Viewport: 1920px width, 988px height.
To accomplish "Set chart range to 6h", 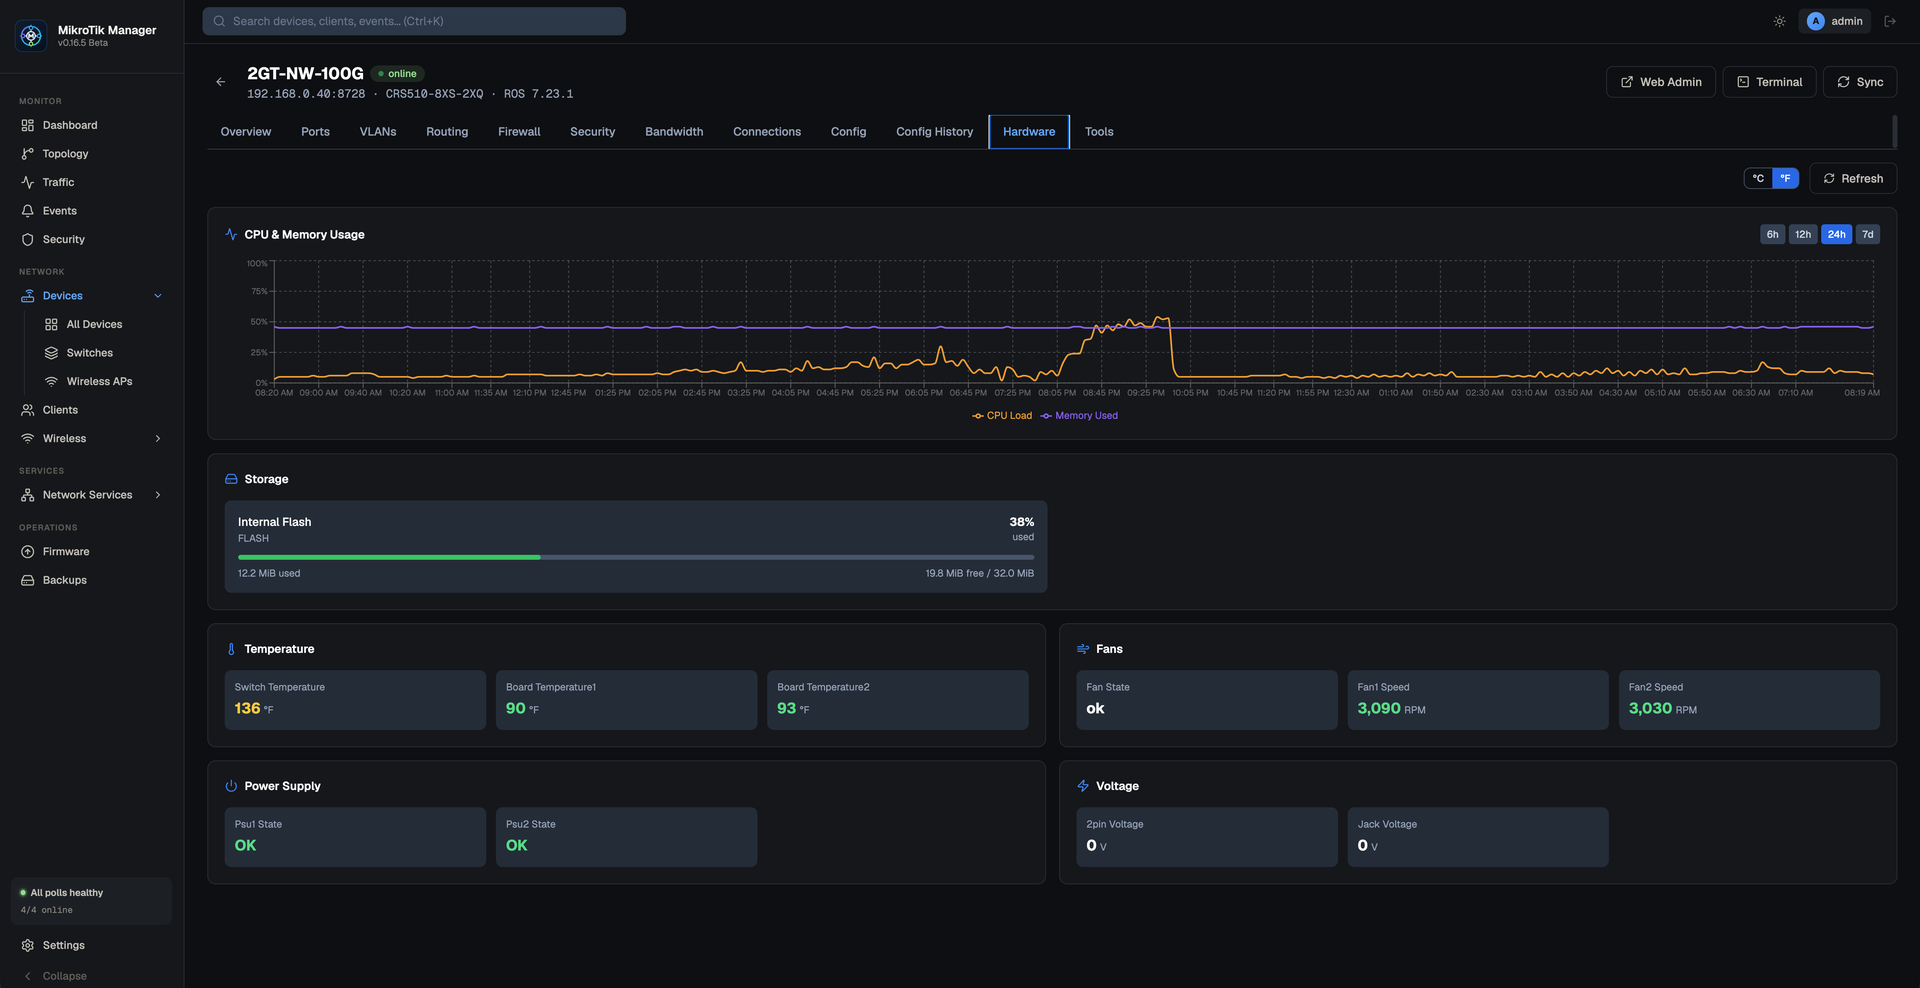I will 1772,234.
